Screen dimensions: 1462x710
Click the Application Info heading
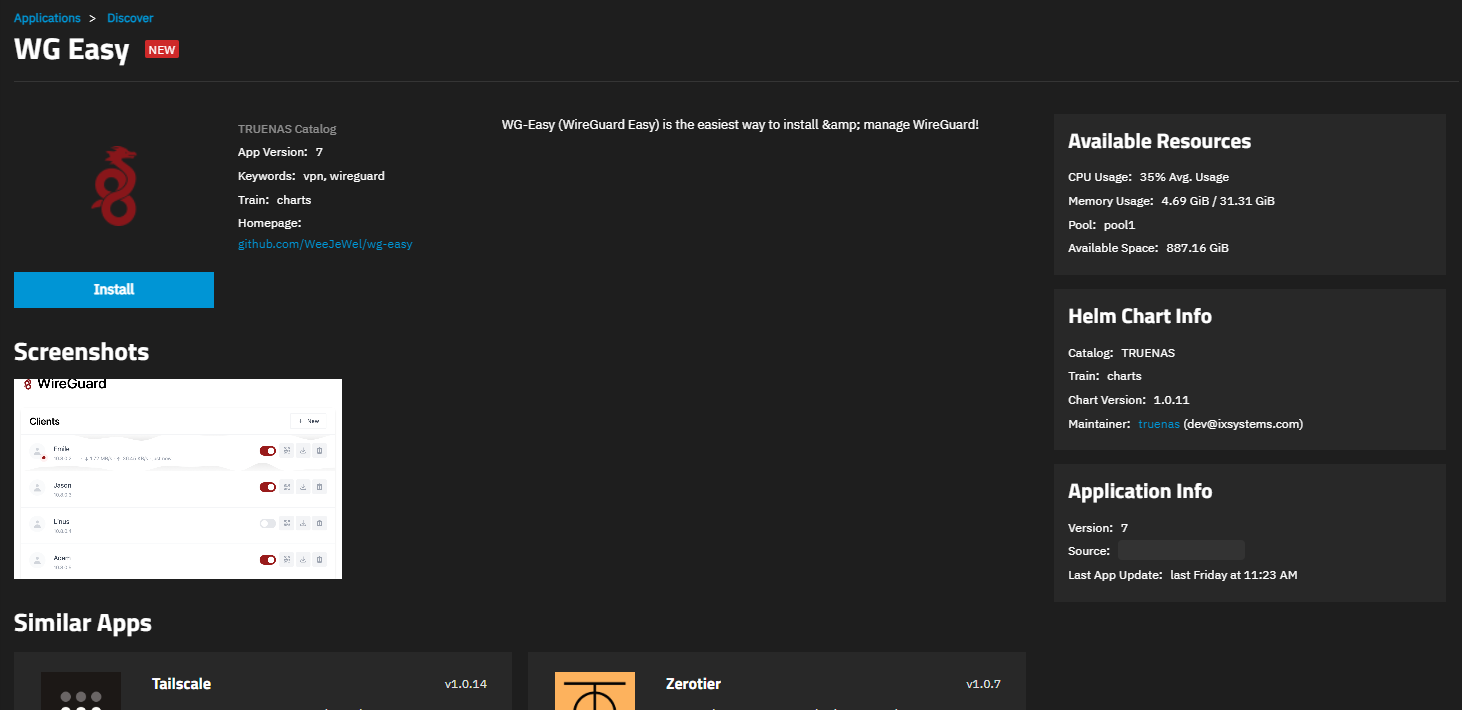pyautogui.click(x=1140, y=491)
